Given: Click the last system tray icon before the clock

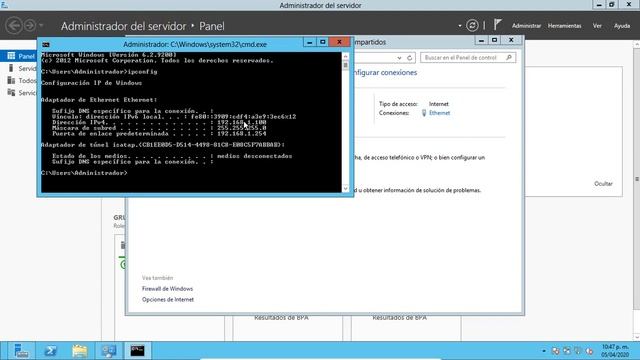Looking at the screenshot, I should [589, 351].
